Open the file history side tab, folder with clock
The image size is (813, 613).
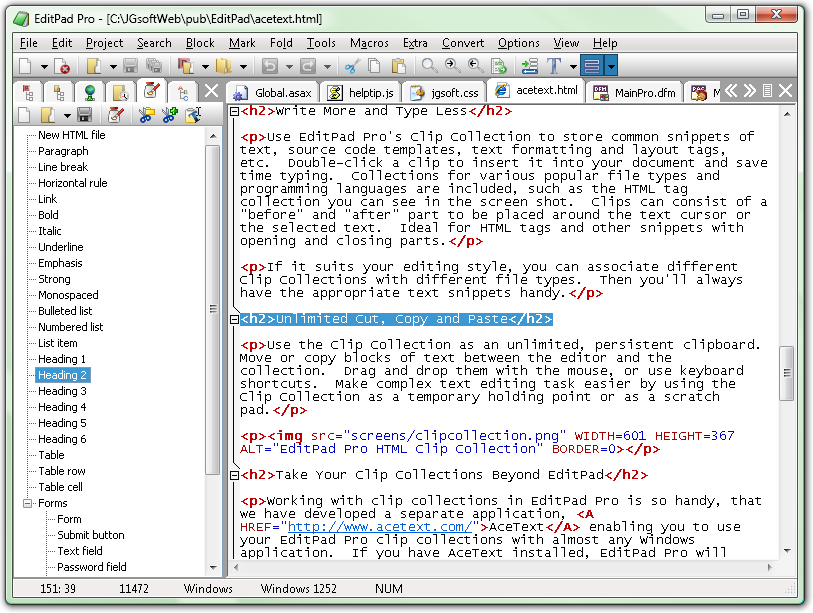tap(121, 93)
